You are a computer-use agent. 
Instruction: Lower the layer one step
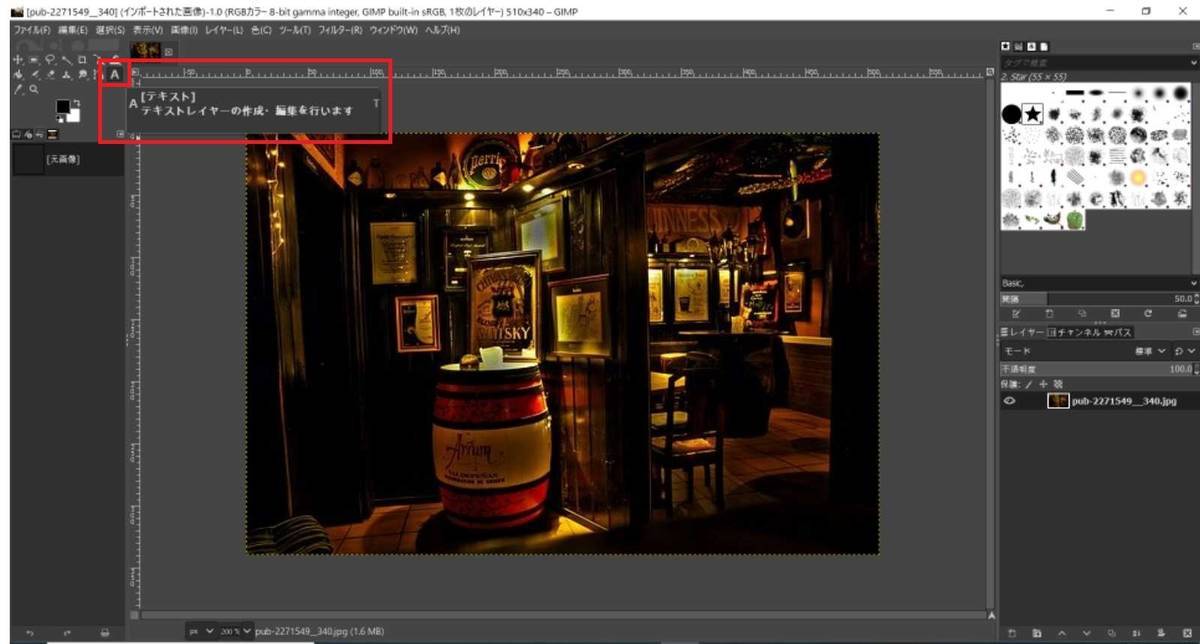click(x=1086, y=633)
